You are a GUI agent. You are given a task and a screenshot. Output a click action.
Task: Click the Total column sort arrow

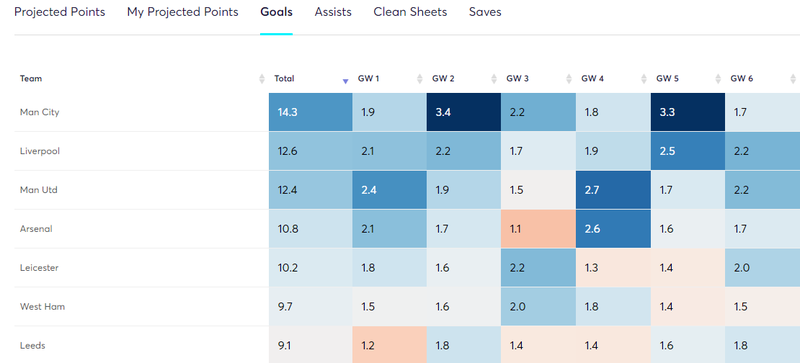tap(345, 81)
